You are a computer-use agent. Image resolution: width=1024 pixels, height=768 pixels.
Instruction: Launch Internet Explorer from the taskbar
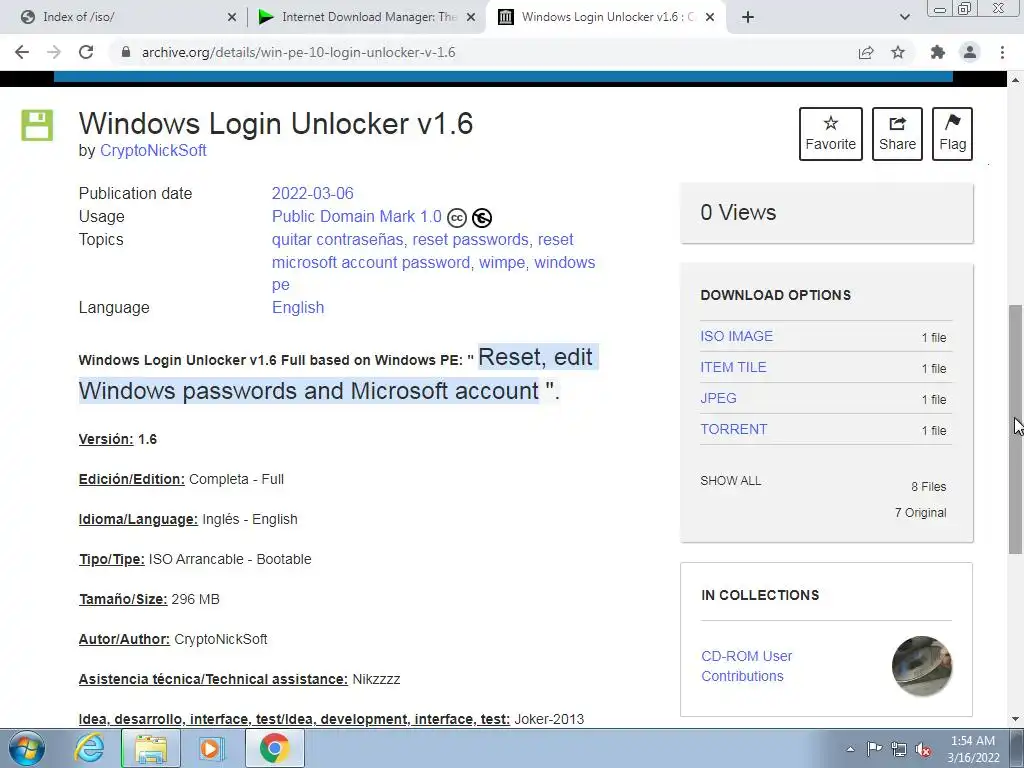click(89, 748)
